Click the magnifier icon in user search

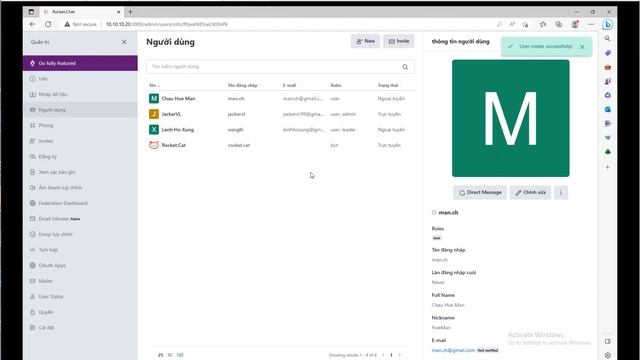pos(405,67)
